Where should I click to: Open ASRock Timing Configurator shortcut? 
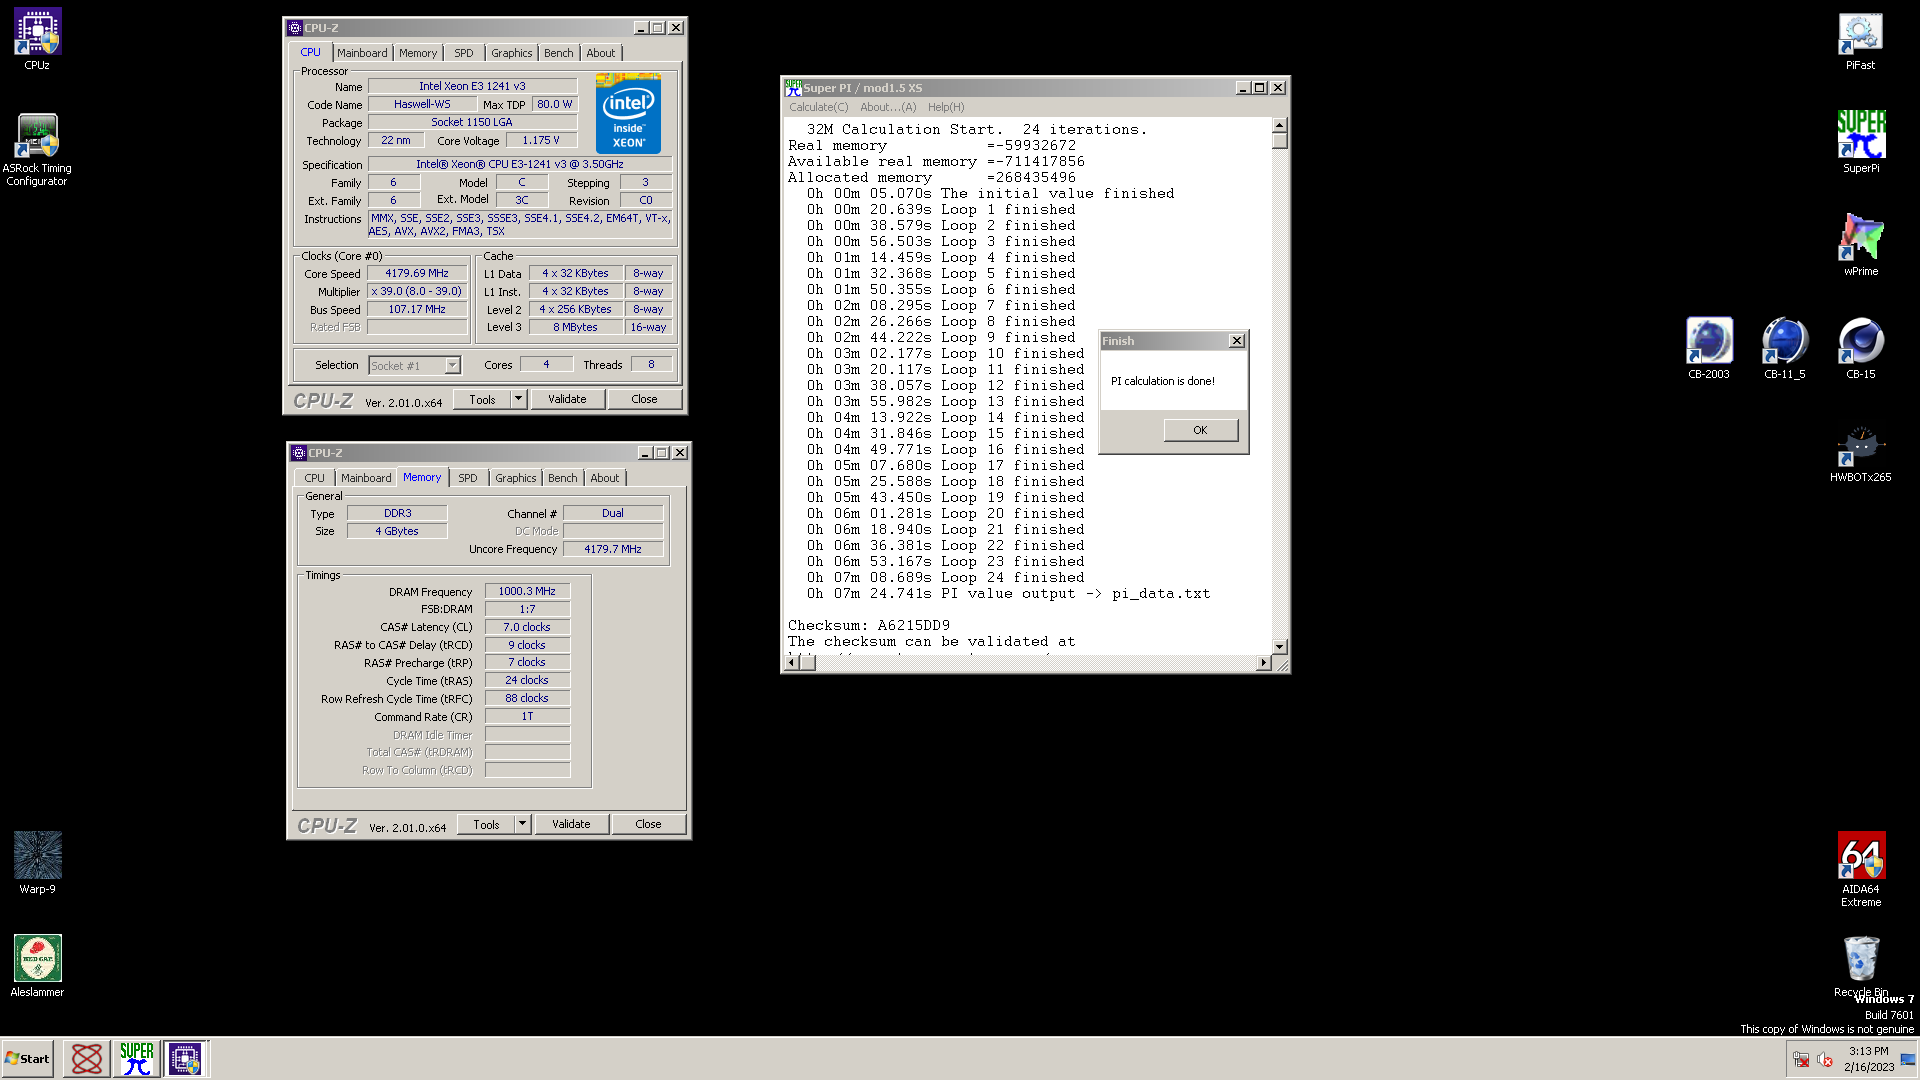37,150
